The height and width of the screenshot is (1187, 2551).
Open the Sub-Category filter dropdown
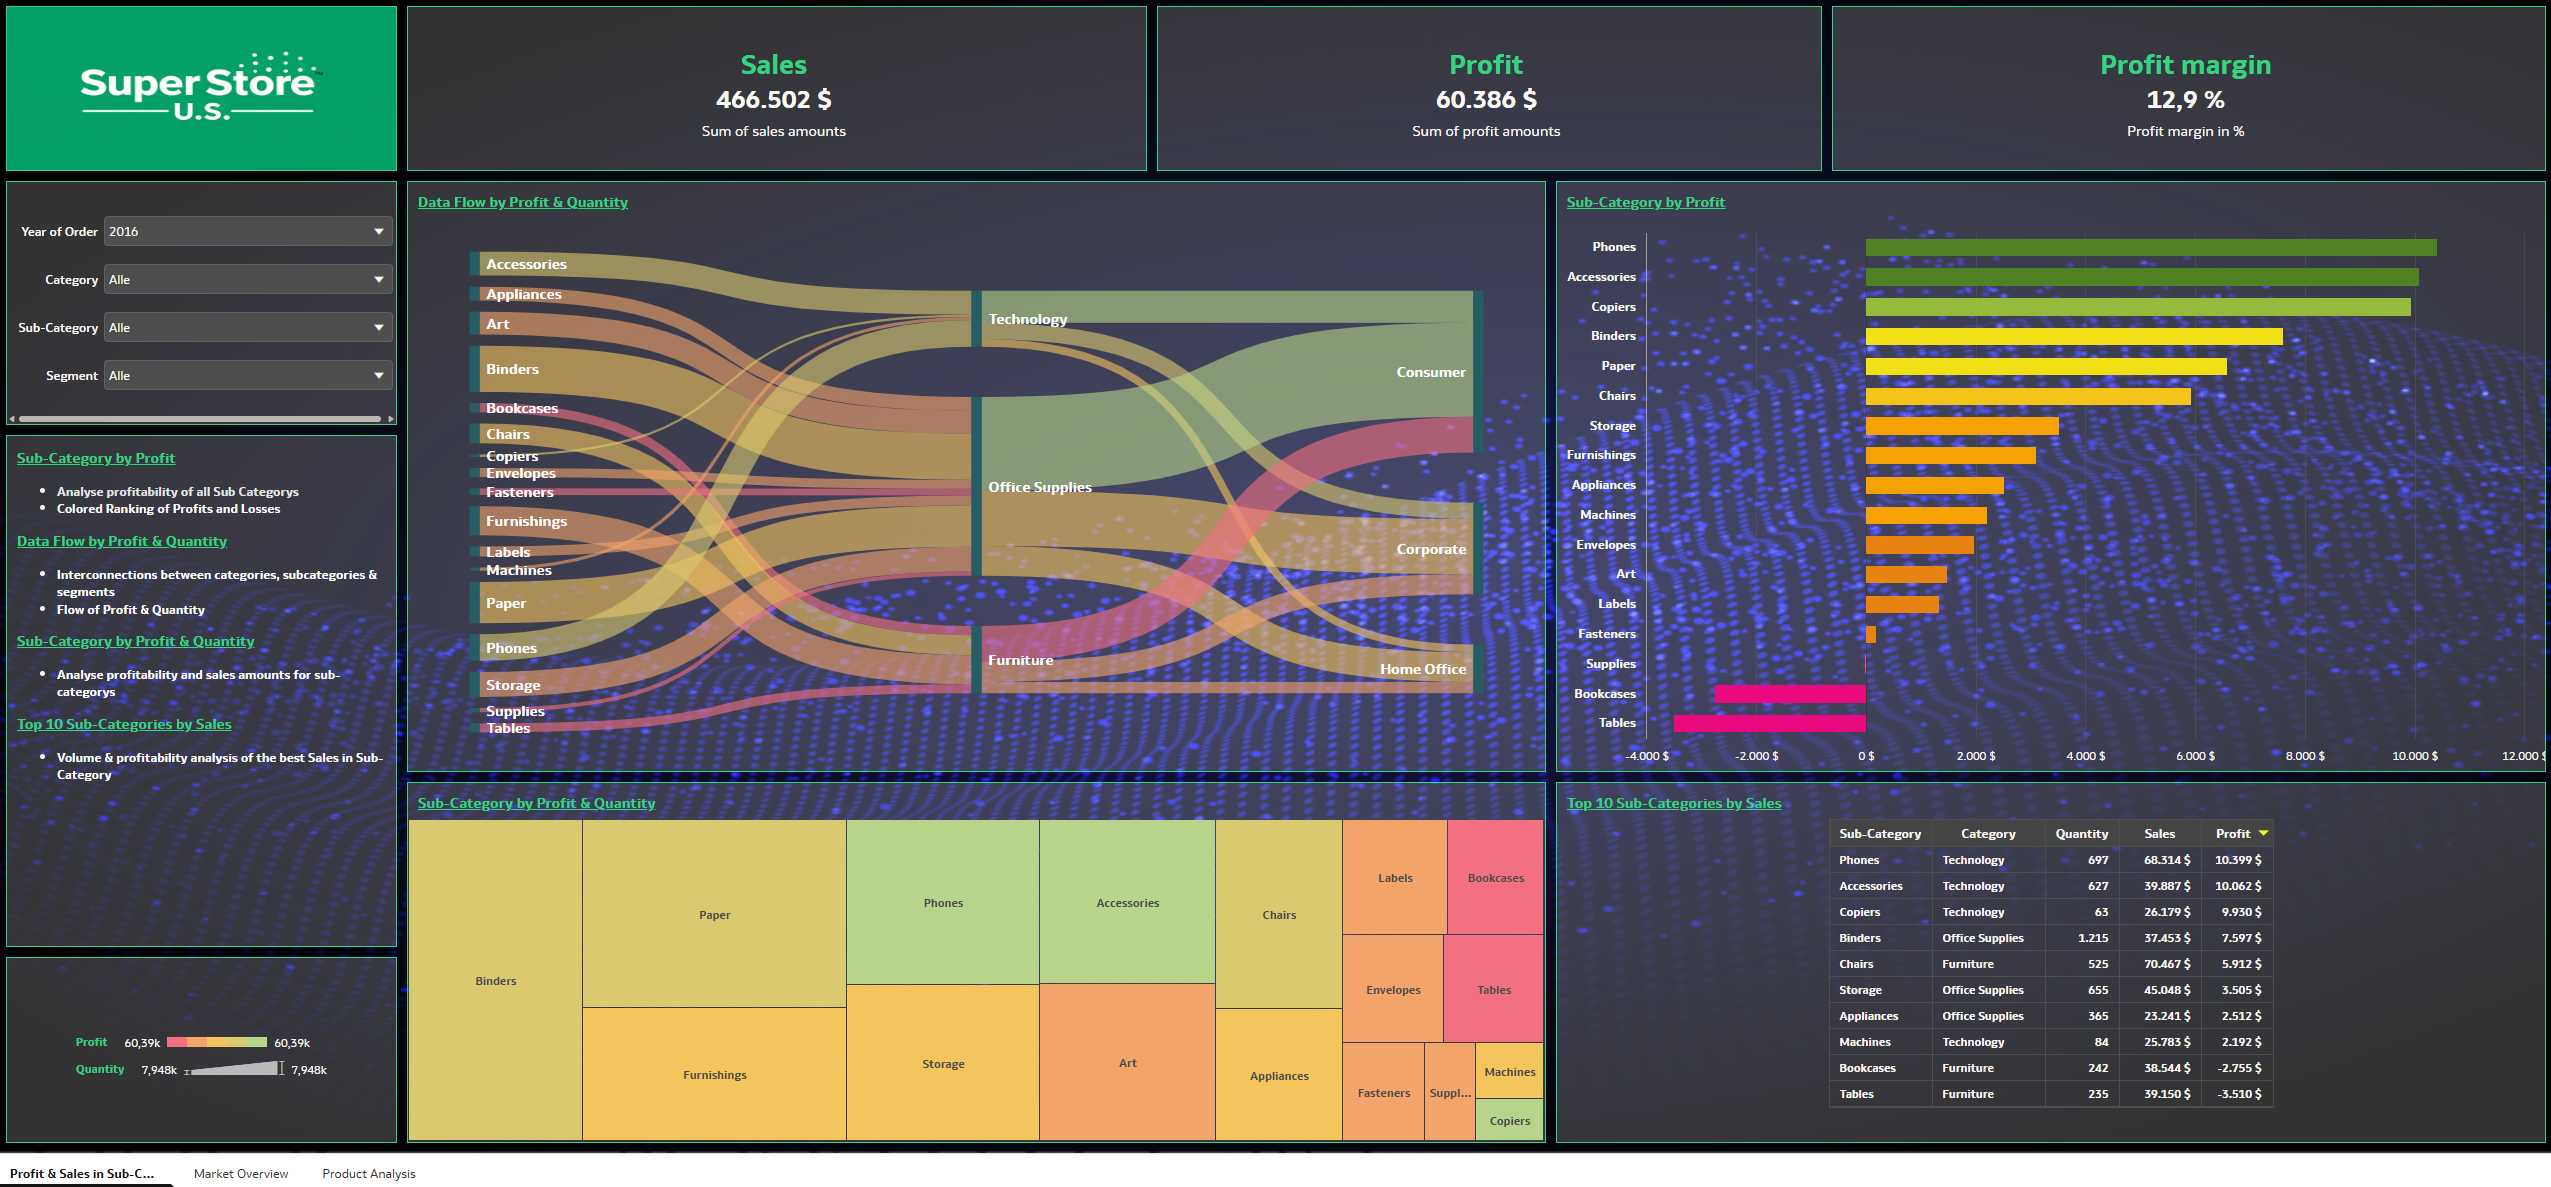coord(247,327)
